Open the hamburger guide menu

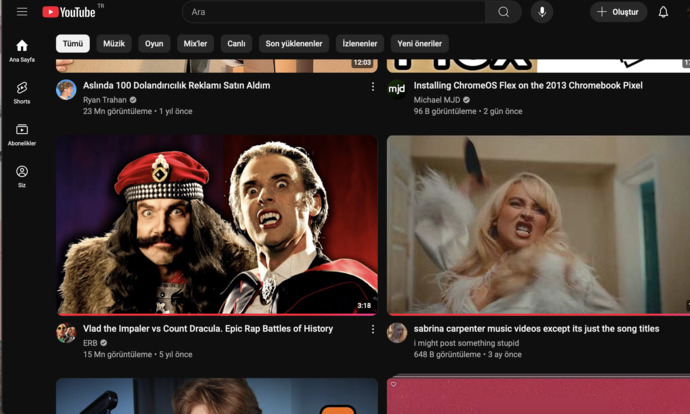pos(22,12)
